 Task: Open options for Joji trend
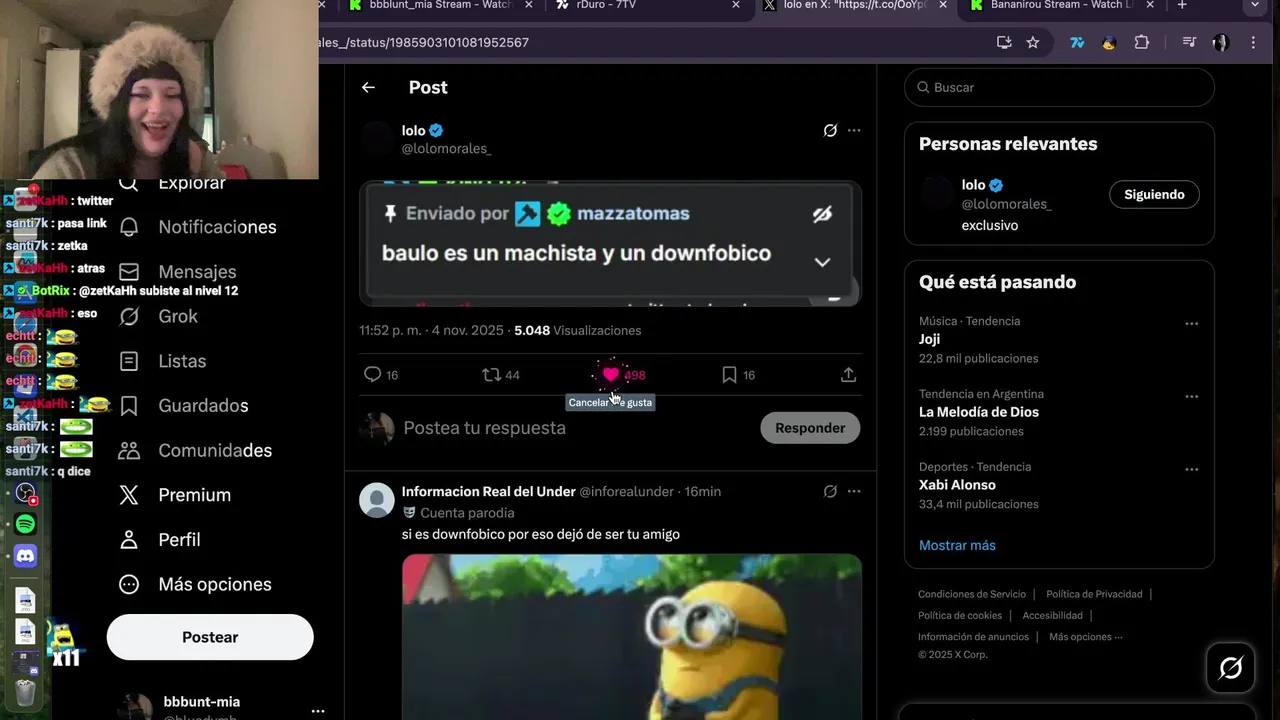tap(1191, 323)
